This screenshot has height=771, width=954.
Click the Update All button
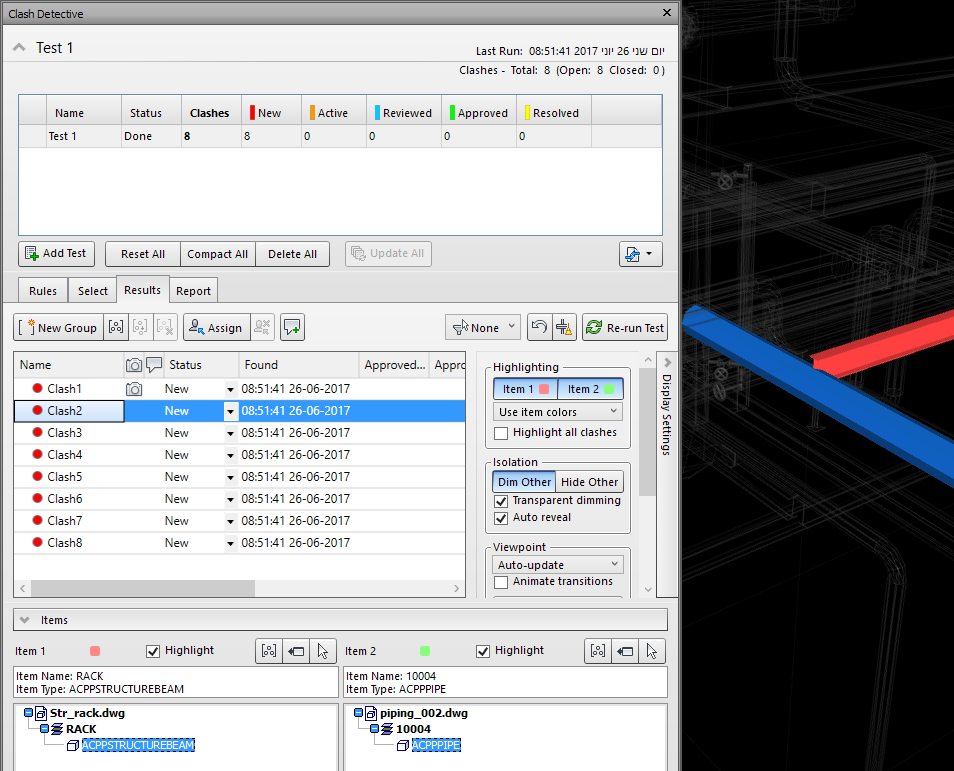tap(388, 254)
